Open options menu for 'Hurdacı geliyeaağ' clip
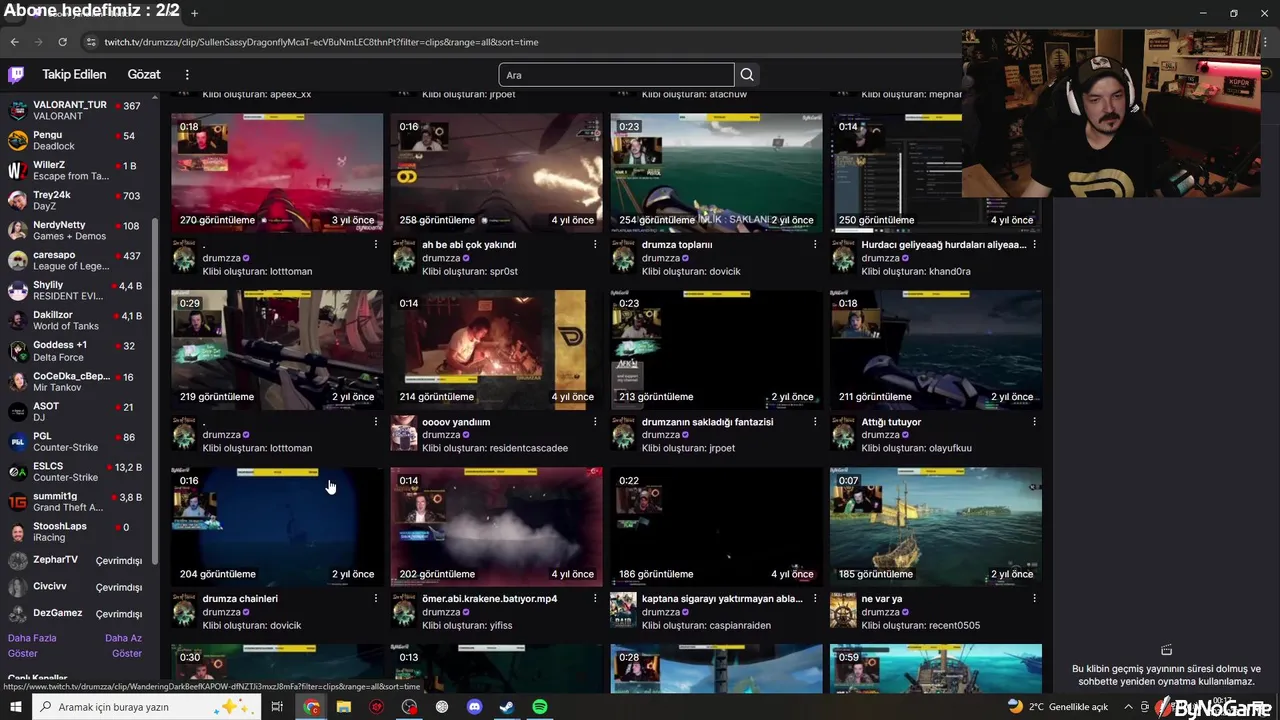The width and height of the screenshot is (1280, 720). coord(1034,245)
